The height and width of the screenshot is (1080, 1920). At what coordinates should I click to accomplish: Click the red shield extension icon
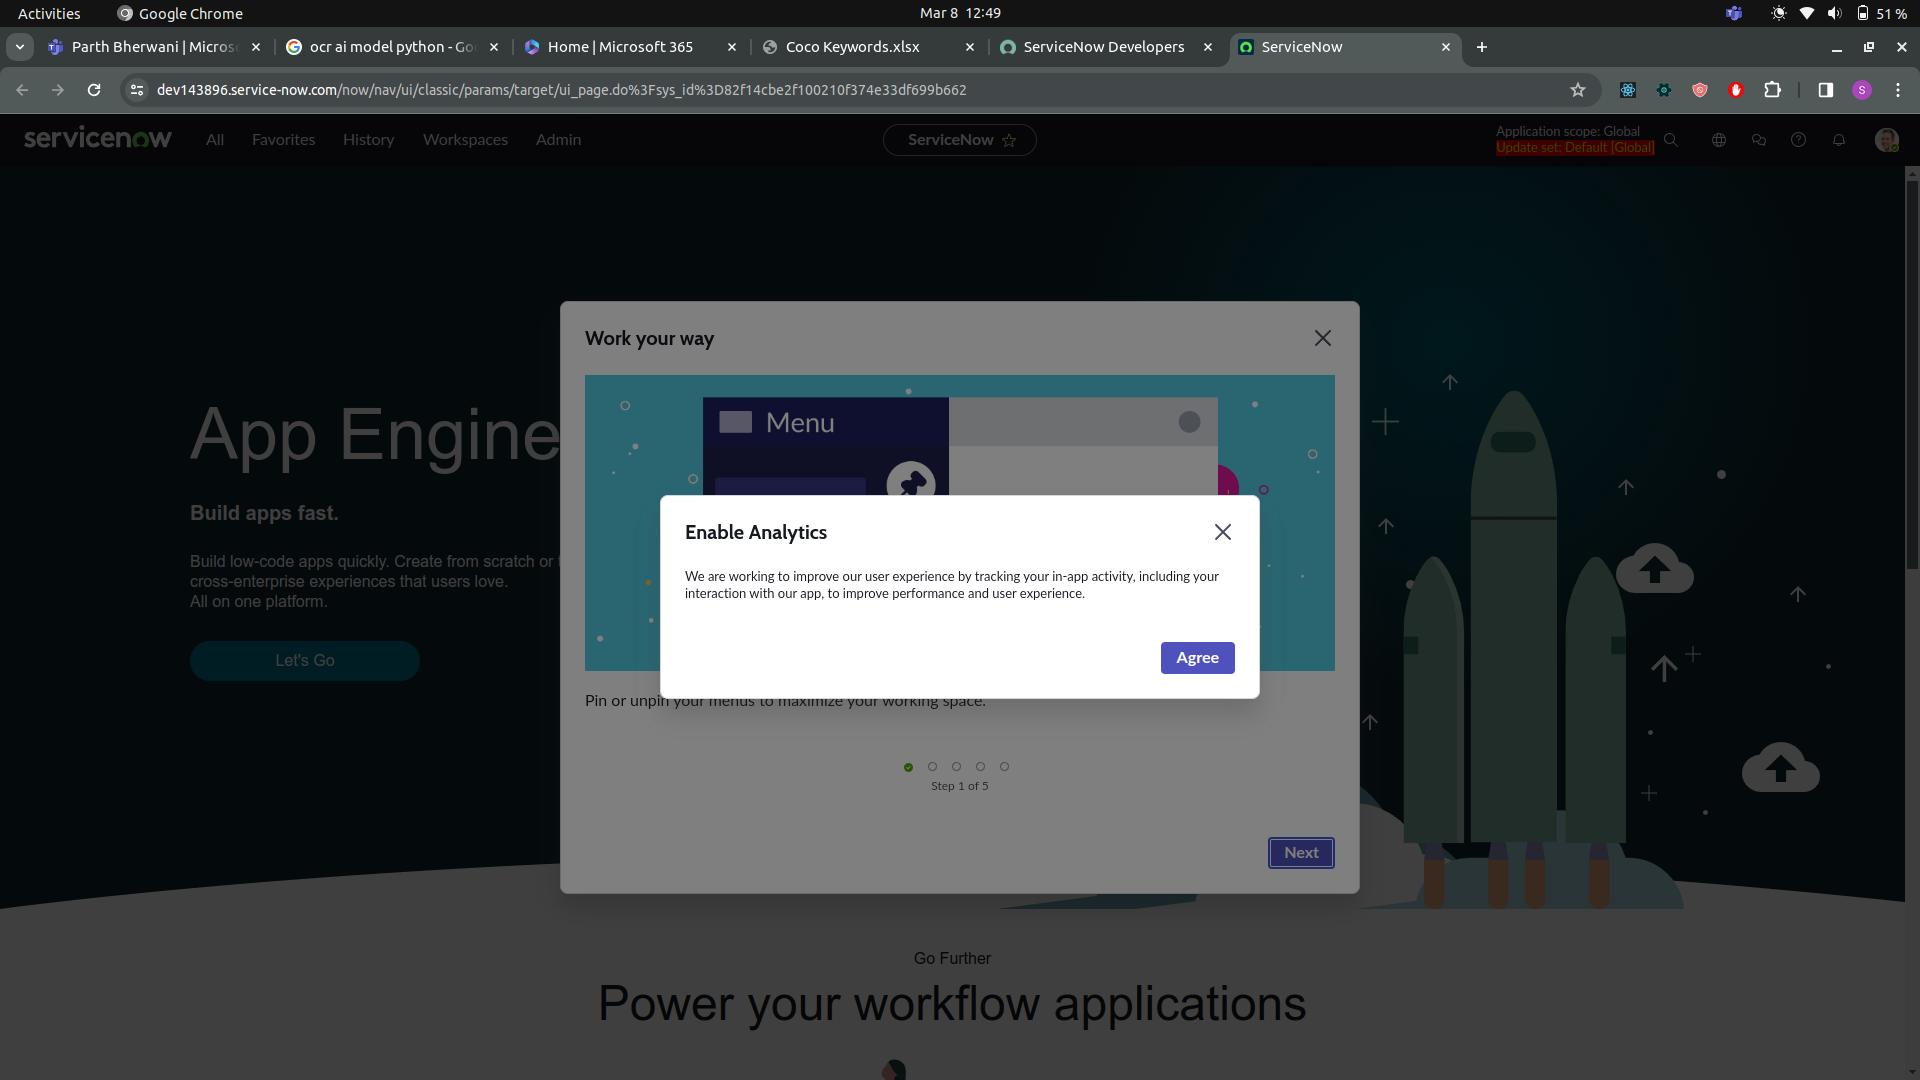[x=1700, y=90]
